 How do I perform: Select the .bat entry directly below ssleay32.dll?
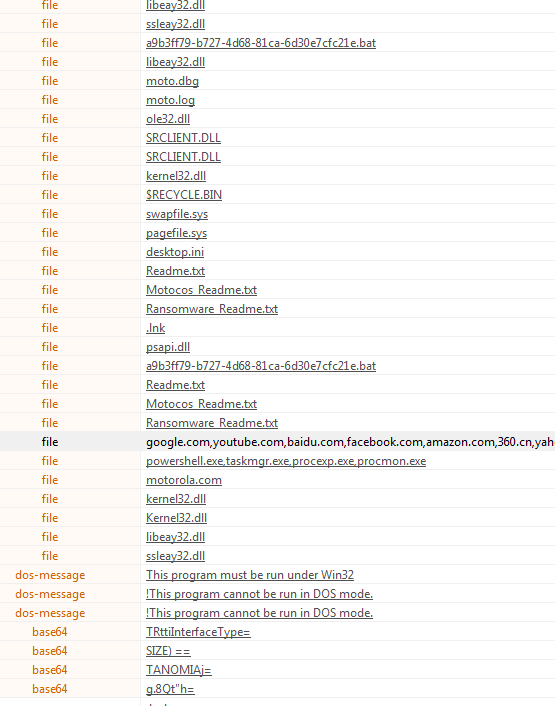[261, 43]
